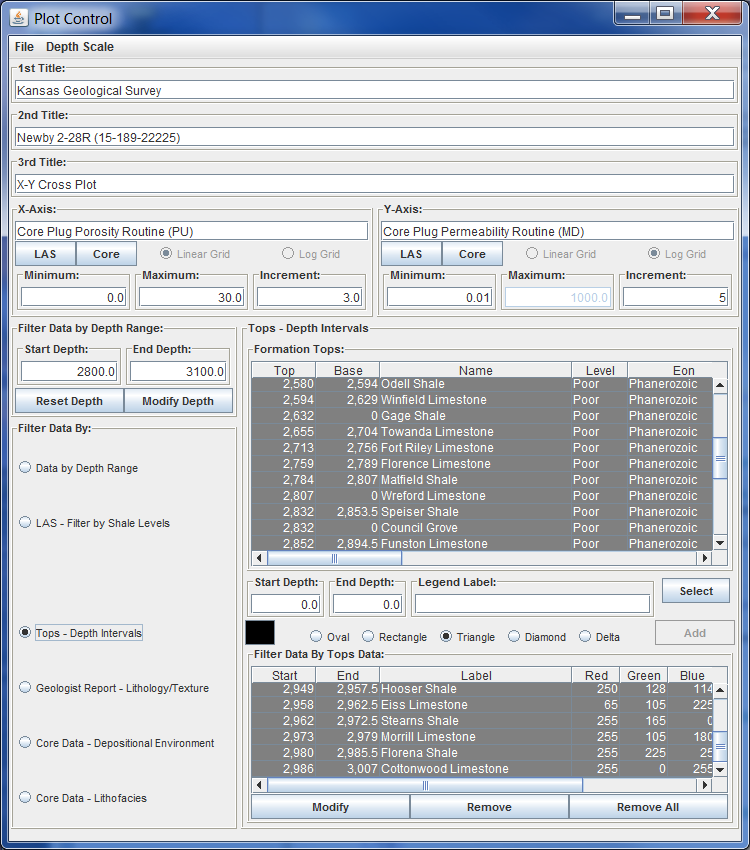This screenshot has height=850, width=750.
Task: Select Geologist Report - Lithology/Texture option
Action: click(114, 688)
